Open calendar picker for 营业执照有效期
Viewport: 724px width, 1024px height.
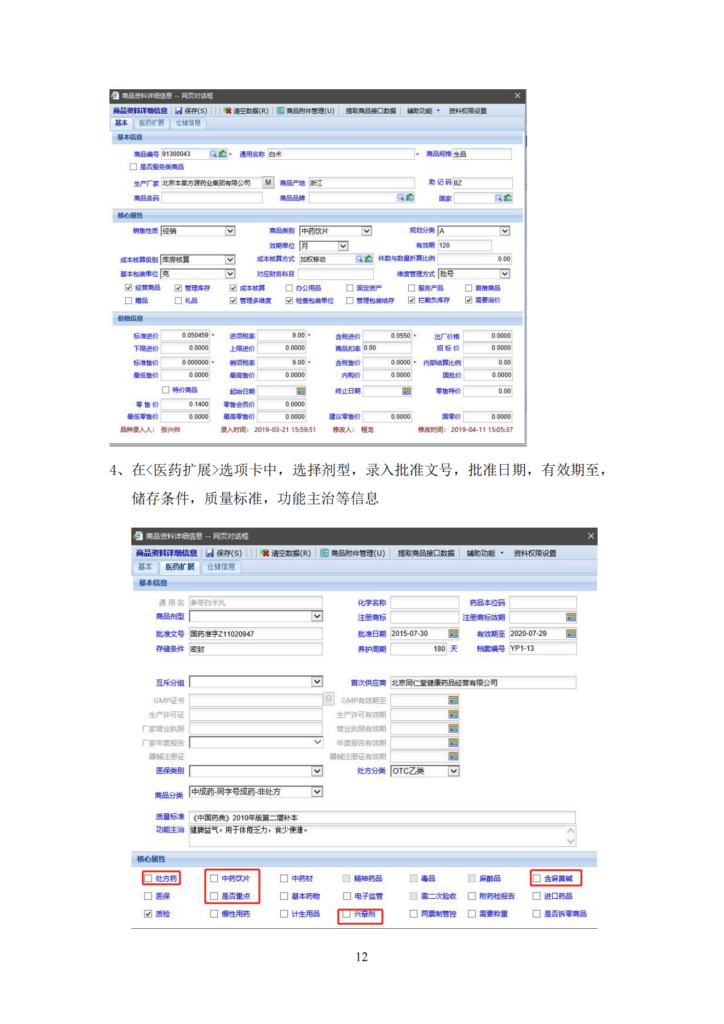click(453, 729)
